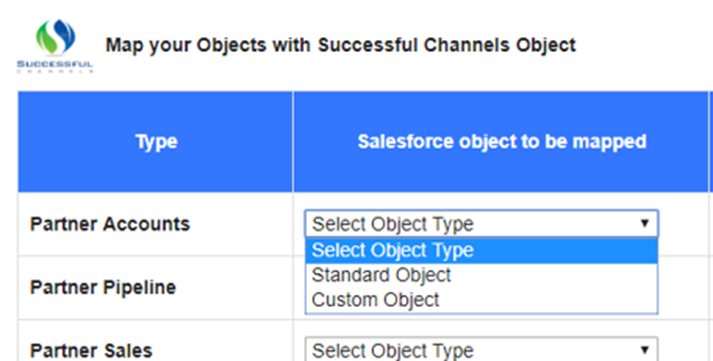Select the Partner Sales row label

(x=91, y=351)
